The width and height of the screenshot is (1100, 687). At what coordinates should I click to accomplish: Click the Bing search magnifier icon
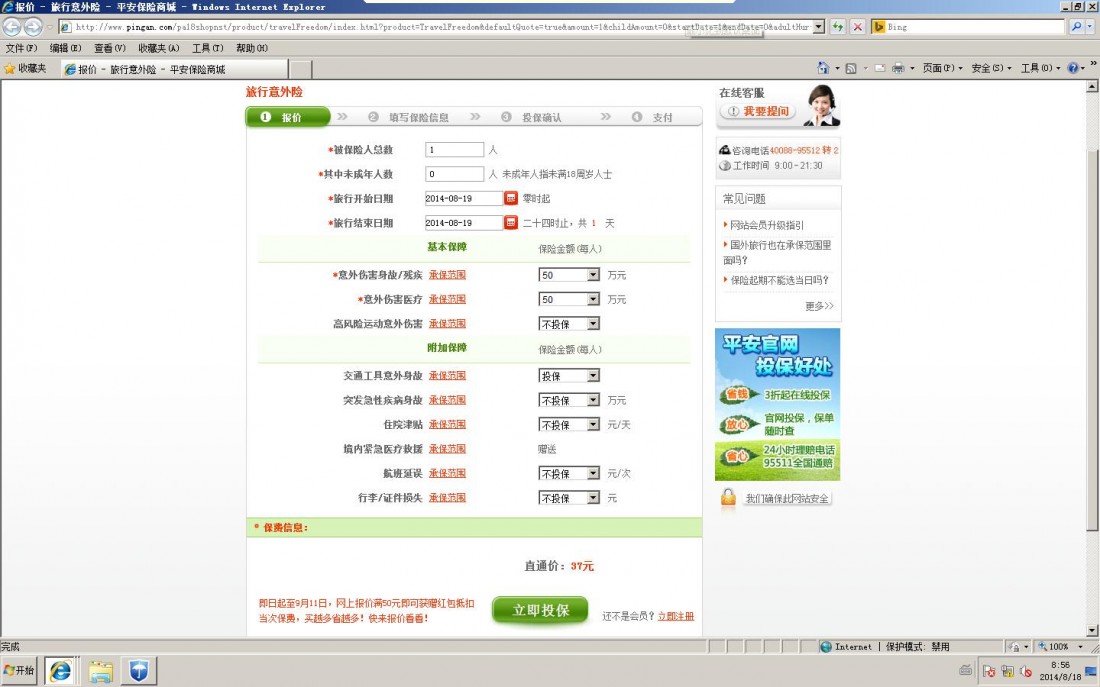[1076, 27]
